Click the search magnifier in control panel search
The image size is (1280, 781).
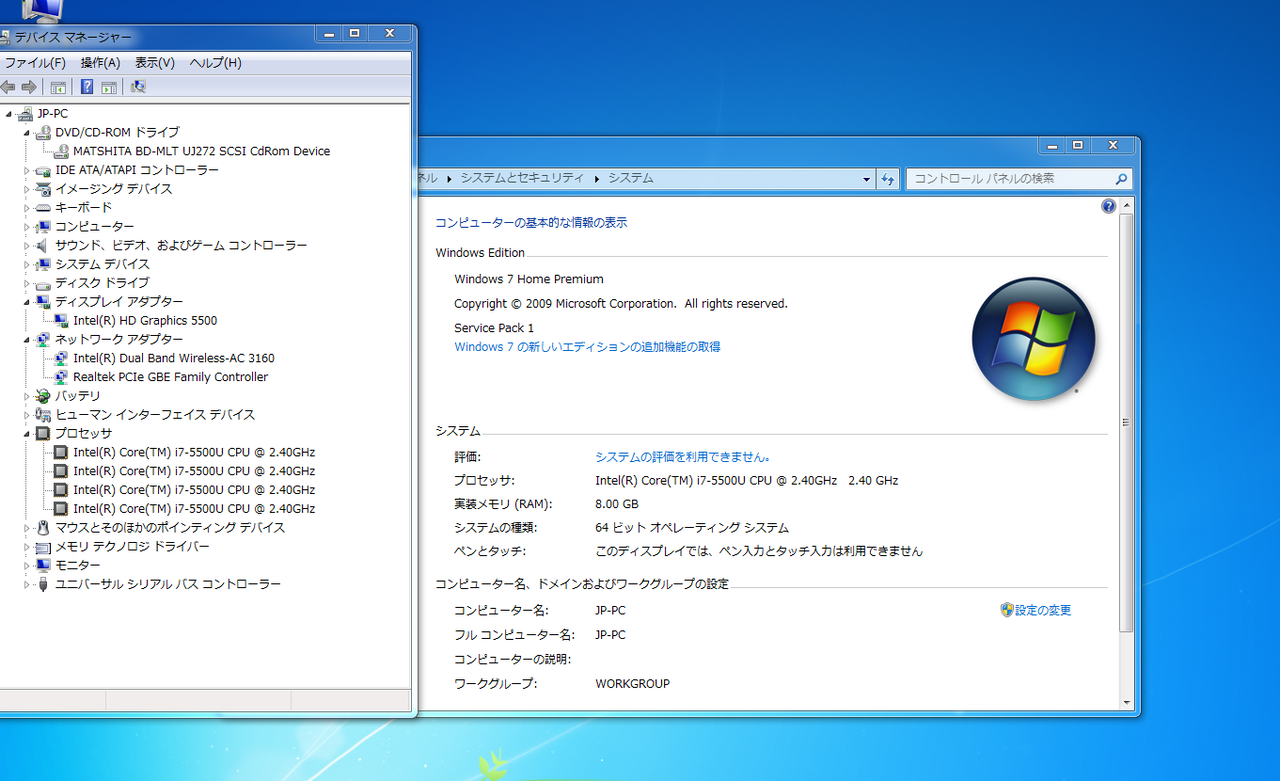(1121, 179)
